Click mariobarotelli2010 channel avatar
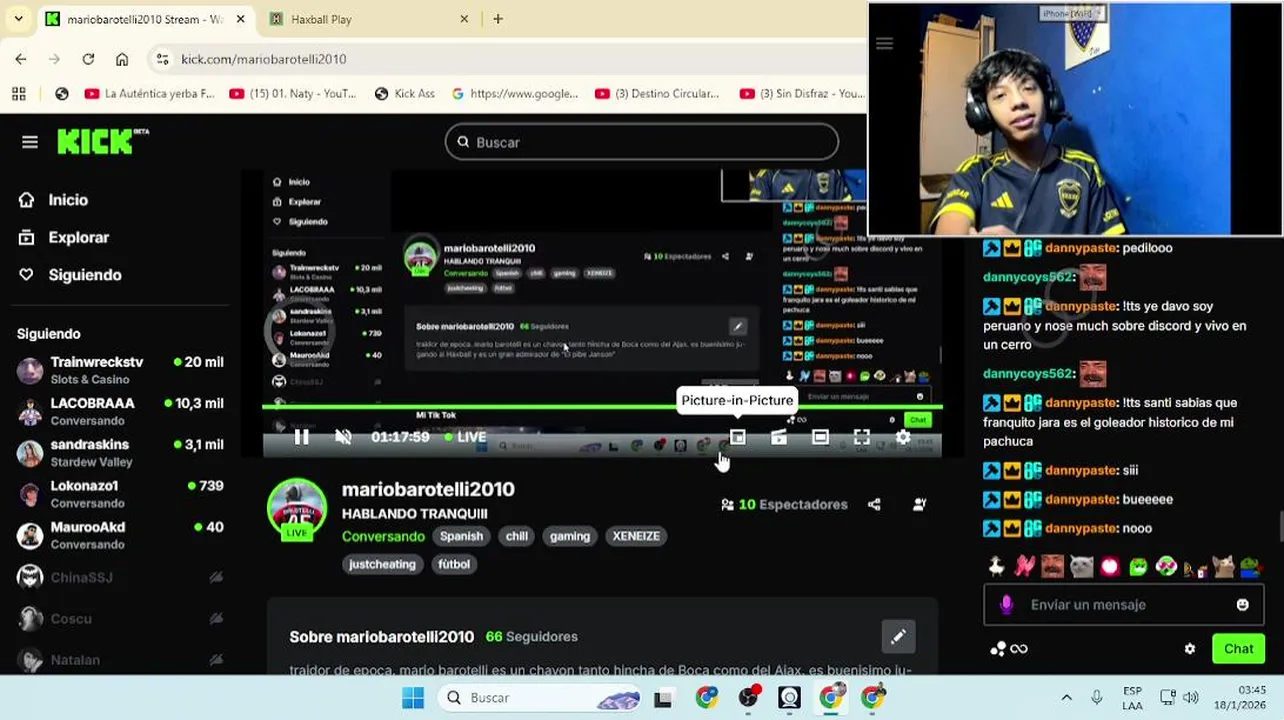 [297, 508]
